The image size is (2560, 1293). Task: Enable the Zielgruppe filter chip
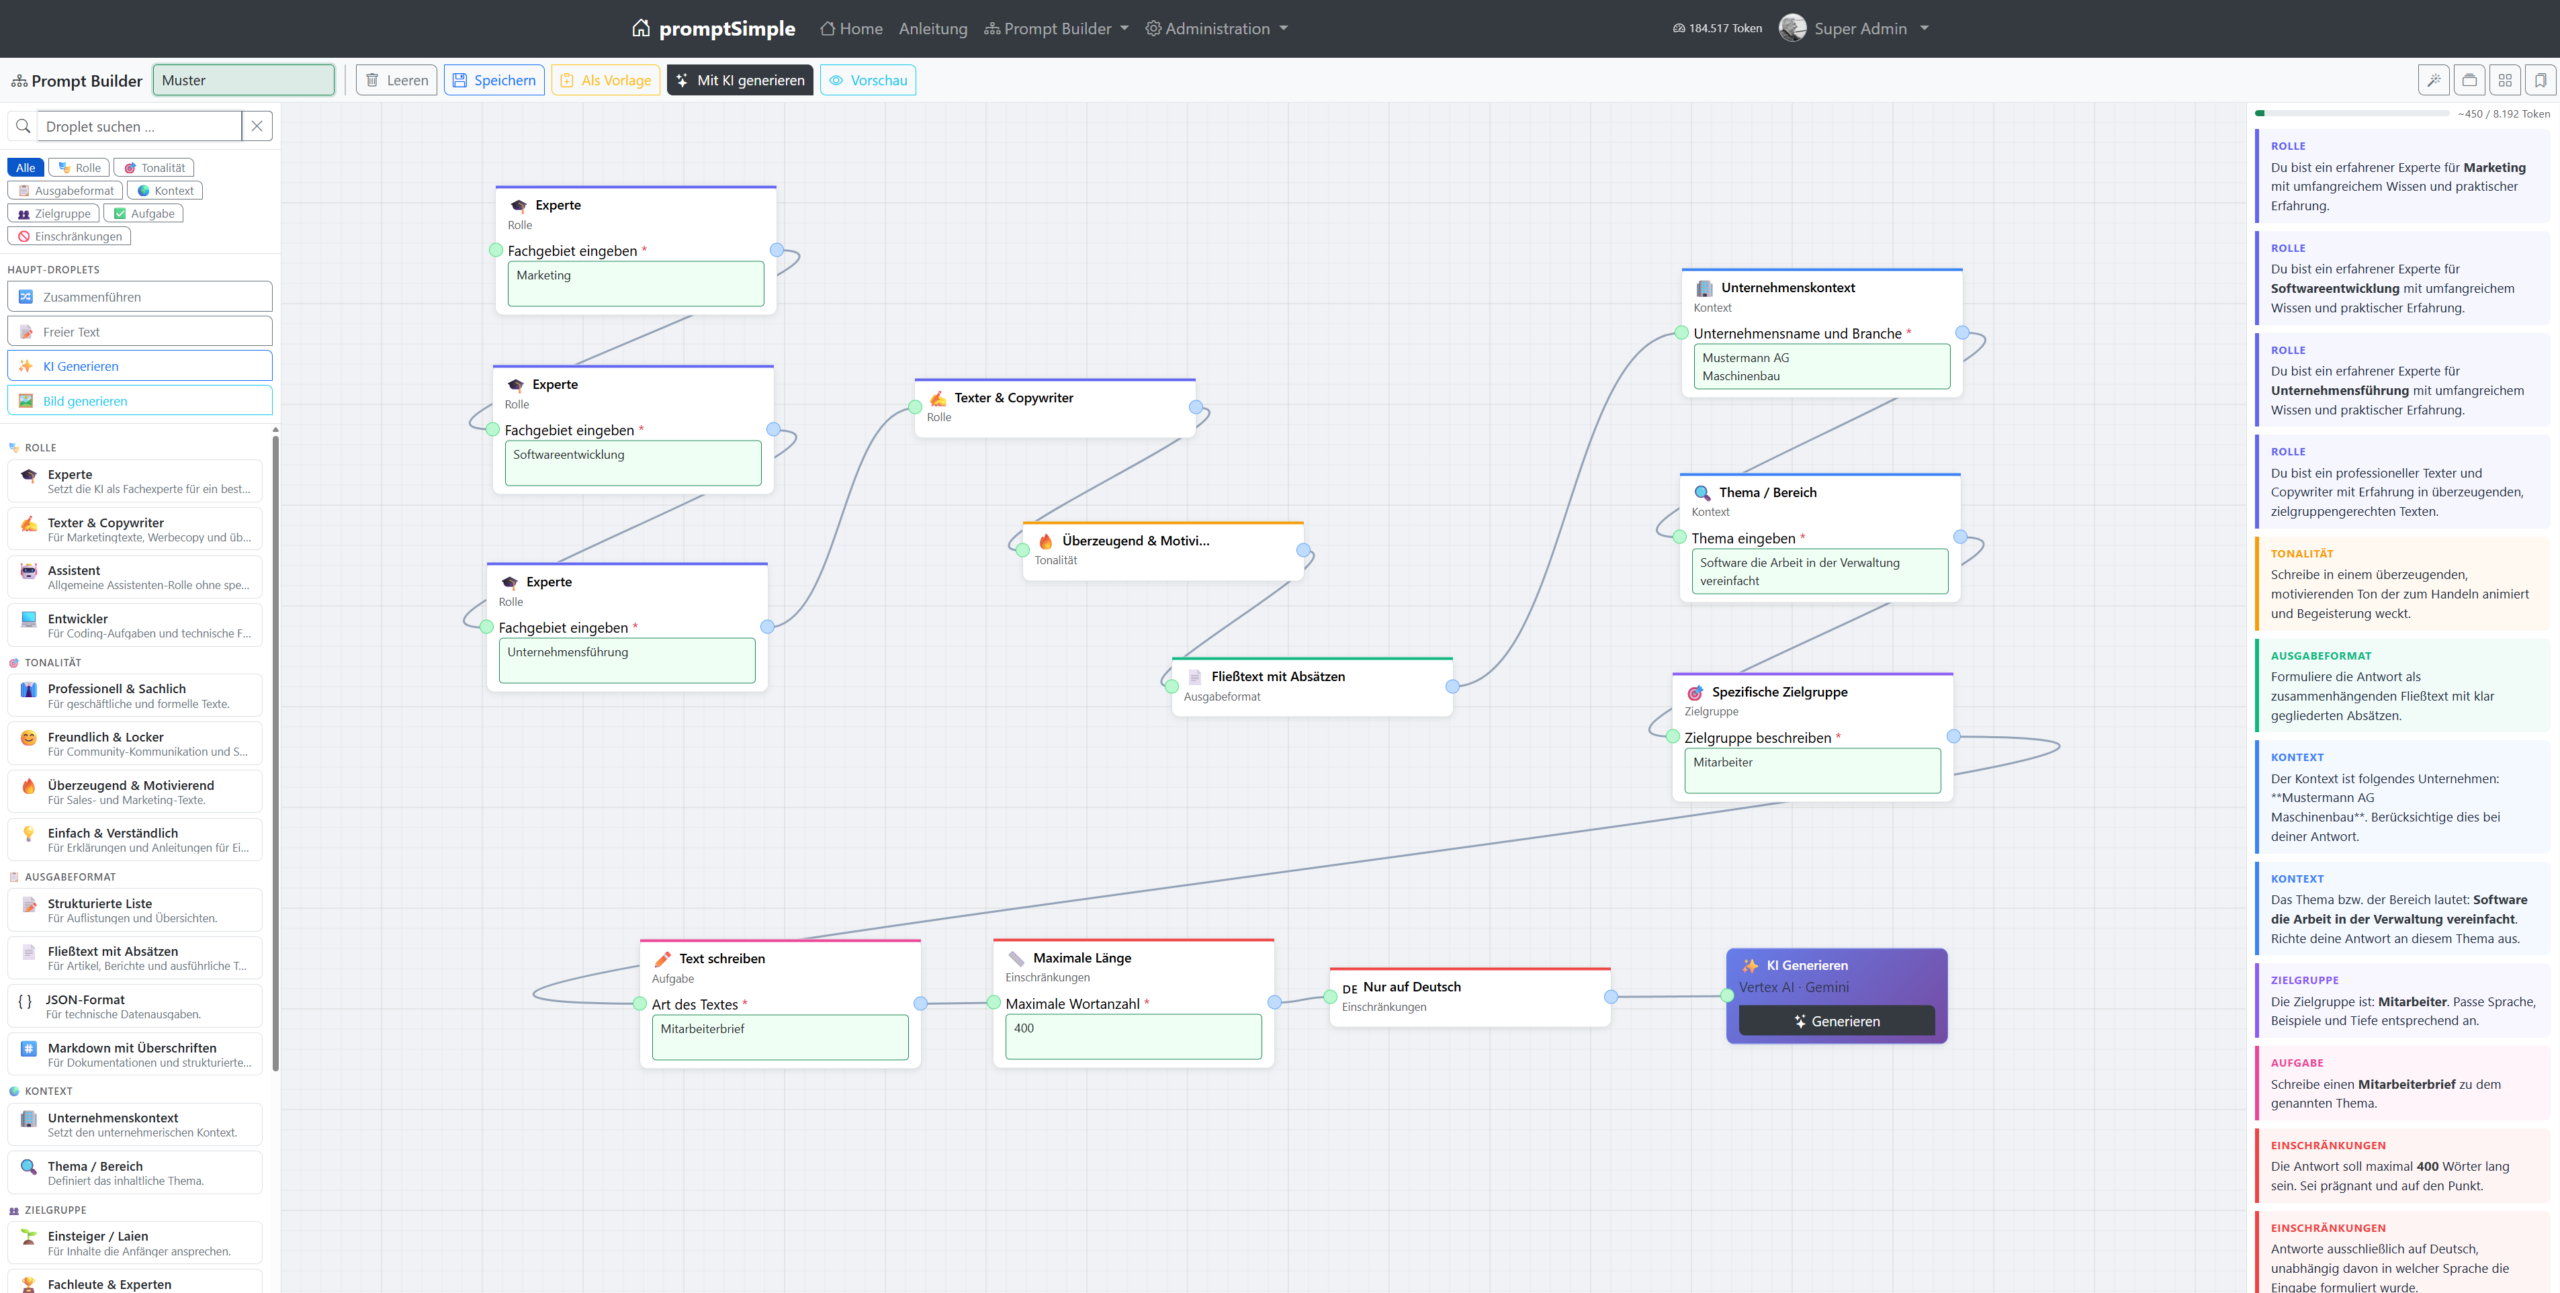(x=54, y=214)
